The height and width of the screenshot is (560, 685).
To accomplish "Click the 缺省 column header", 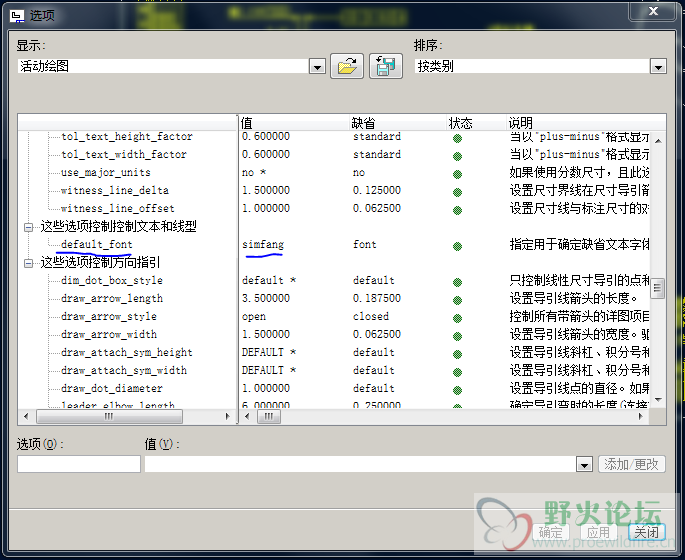I will point(398,123).
